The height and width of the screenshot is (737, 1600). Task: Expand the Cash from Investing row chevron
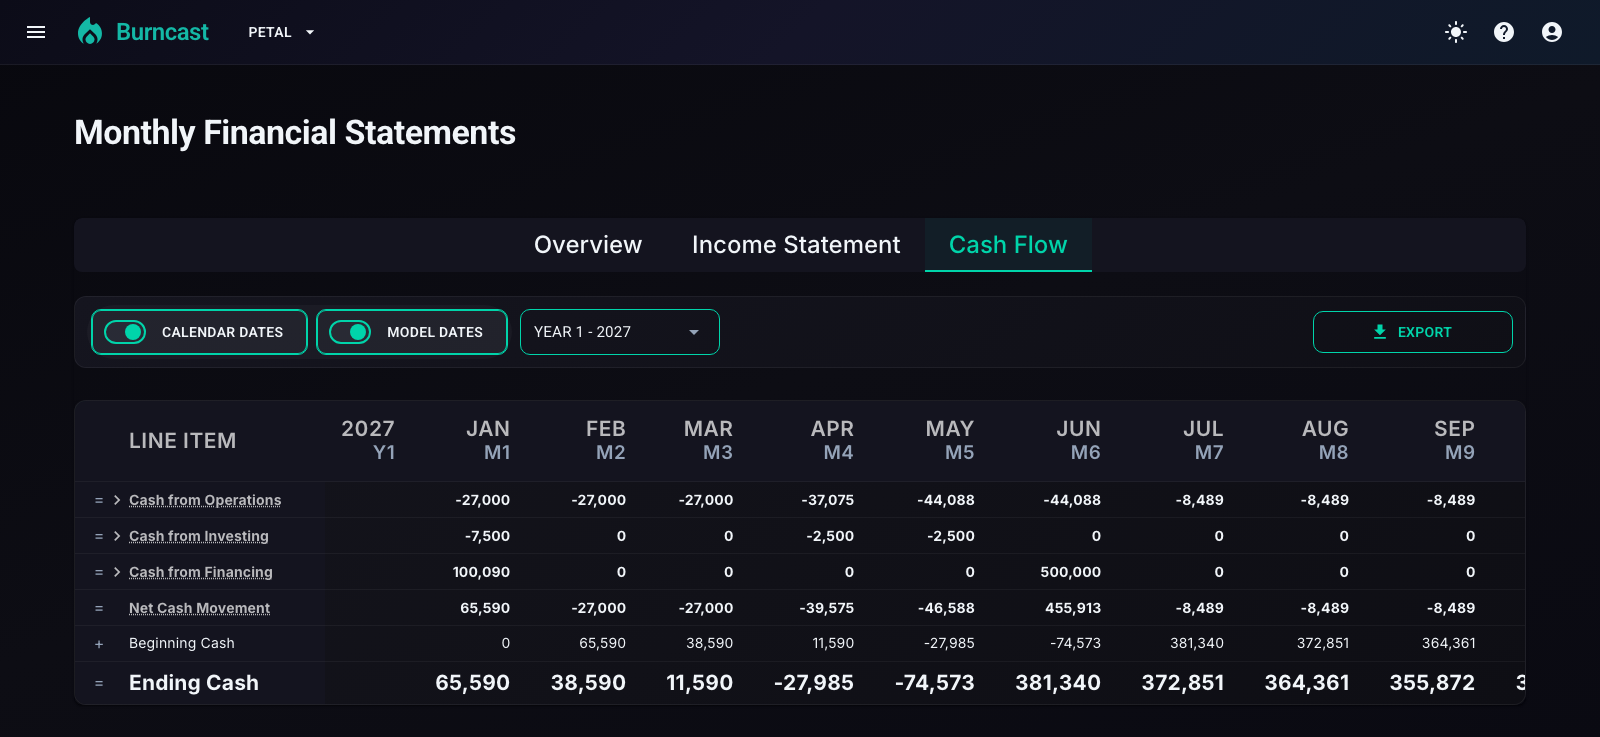coord(117,536)
